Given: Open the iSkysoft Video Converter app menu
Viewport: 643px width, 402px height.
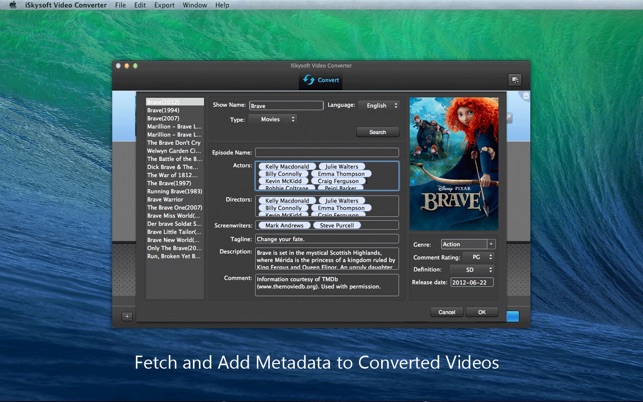Looking at the screenshot, I should coord(66,5).
